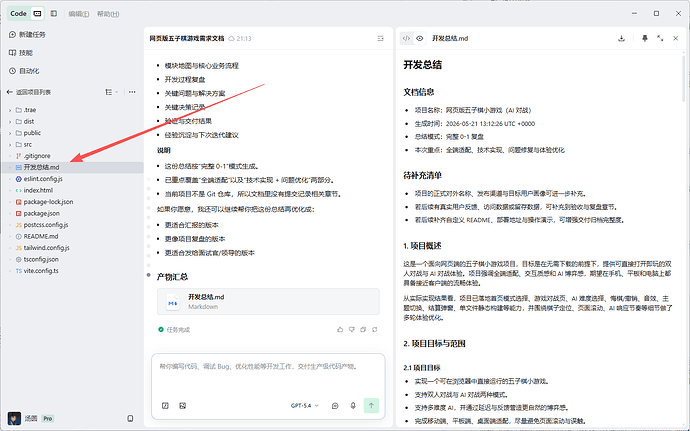Switch to rendered preview with eye icon
The width and height of the screenshot is (690, 431).
420,38
